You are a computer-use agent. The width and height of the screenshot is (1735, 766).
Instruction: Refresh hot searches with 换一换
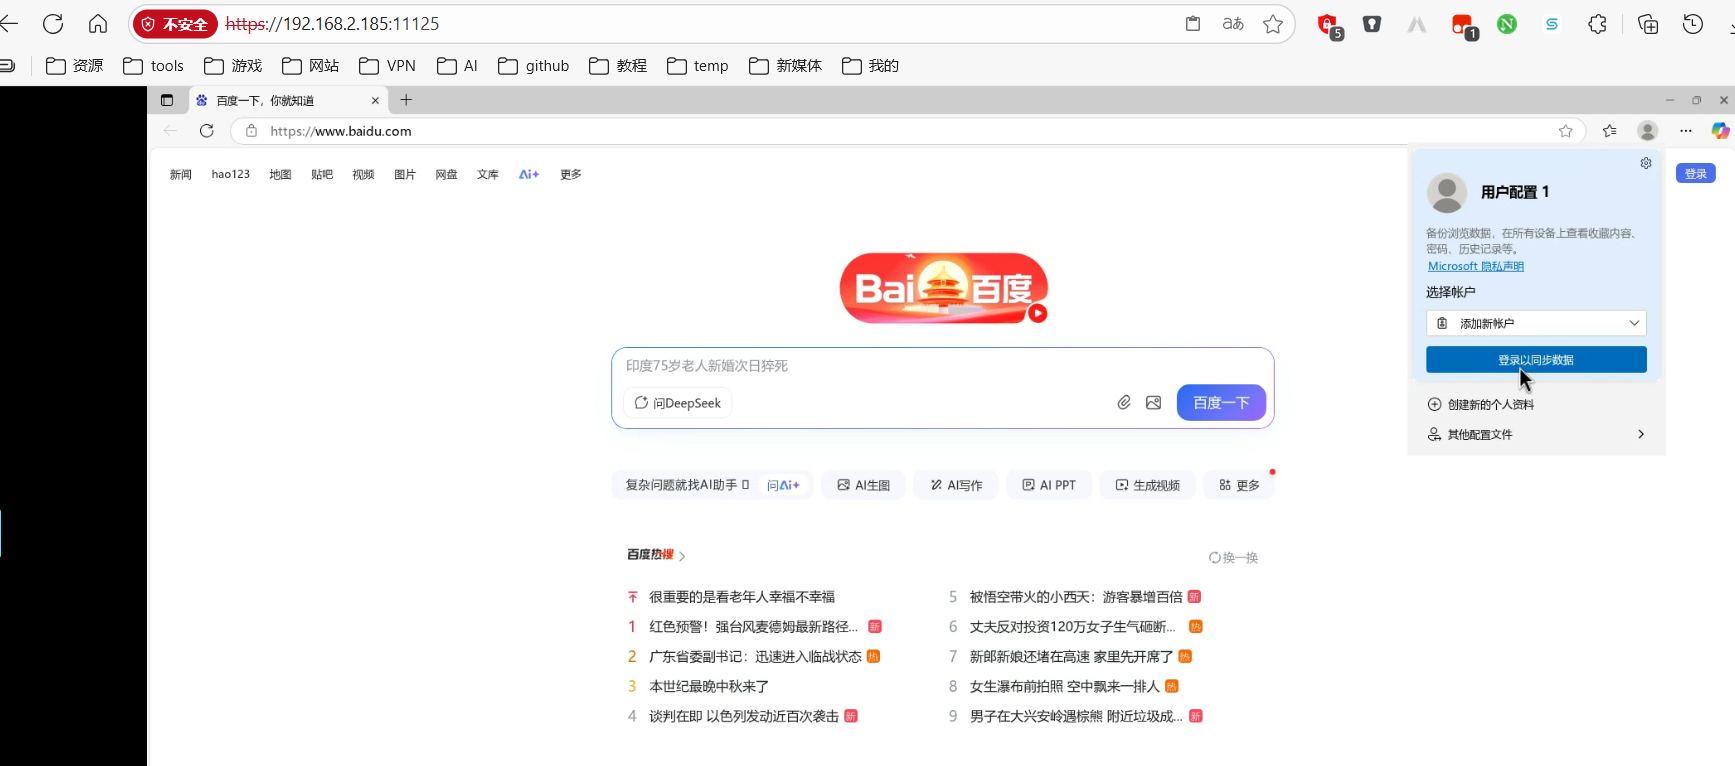pyautogui.click(x=1233, y=557)
